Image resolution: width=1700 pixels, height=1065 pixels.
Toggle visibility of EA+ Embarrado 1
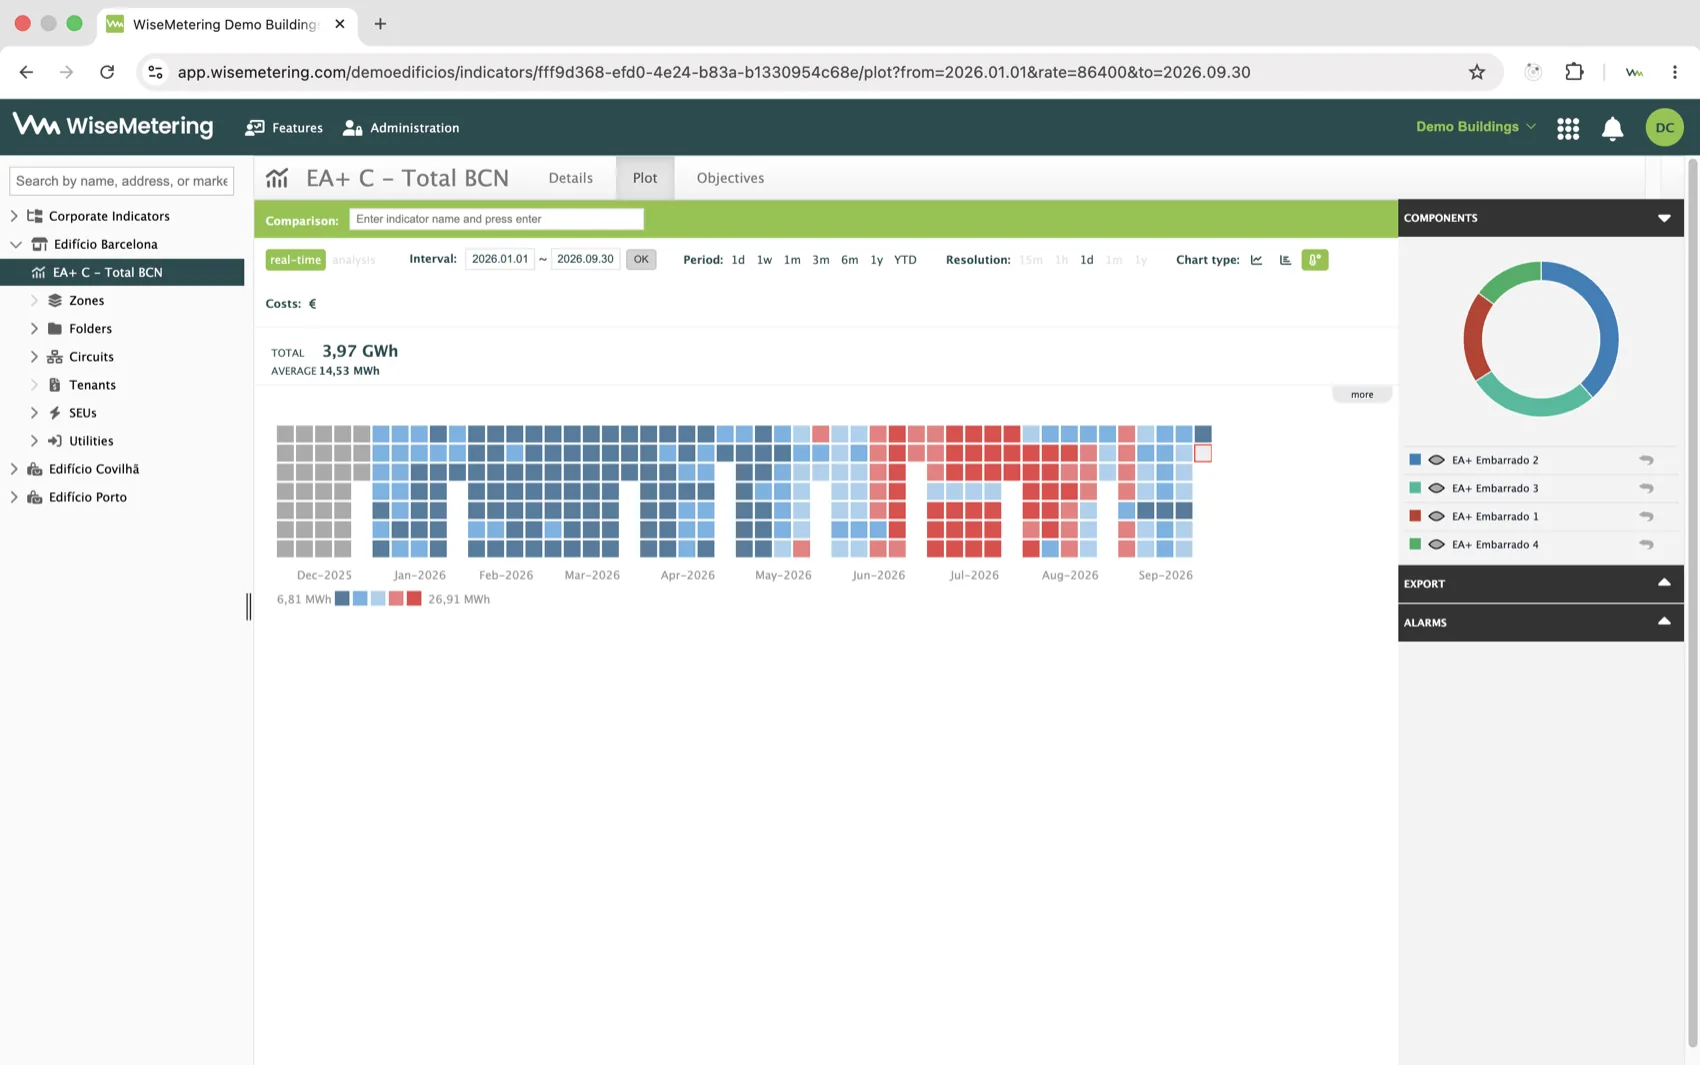click(x=1436, y=516)
